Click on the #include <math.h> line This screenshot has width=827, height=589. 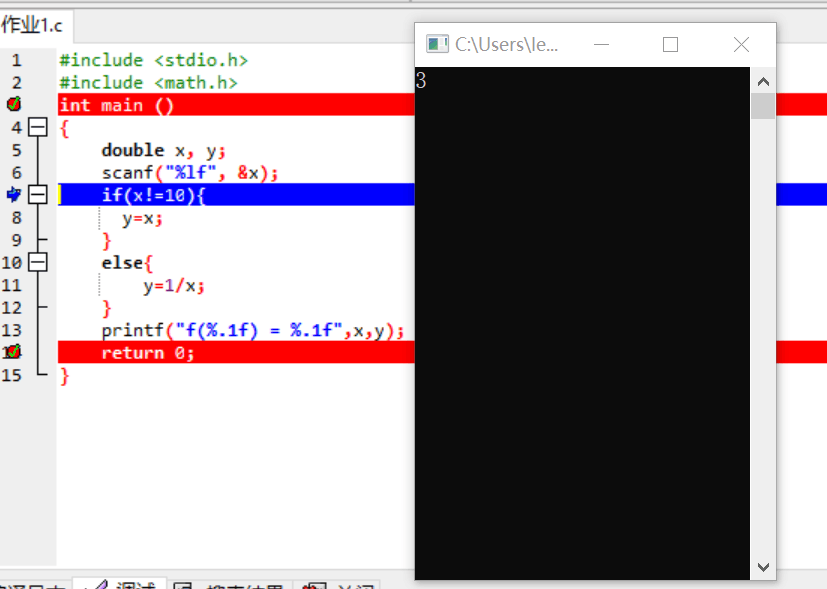pos(148,83)
